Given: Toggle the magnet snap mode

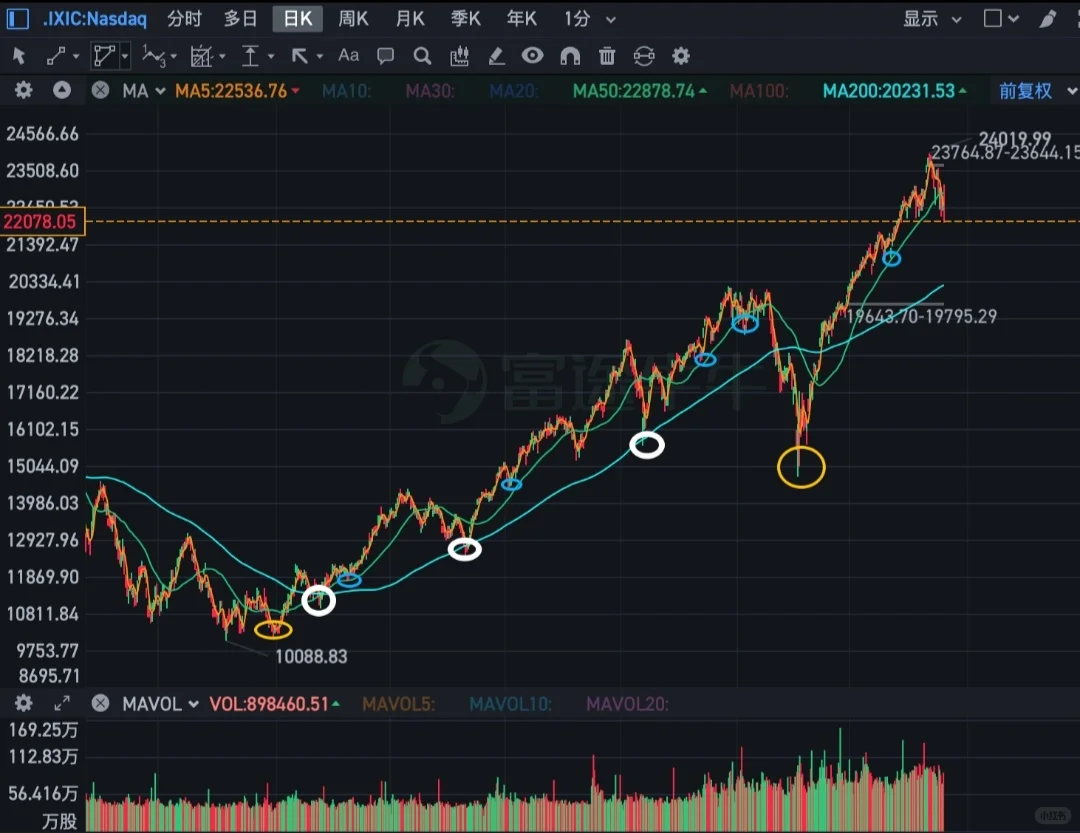Looking at the screenshot, I should 570,56.
